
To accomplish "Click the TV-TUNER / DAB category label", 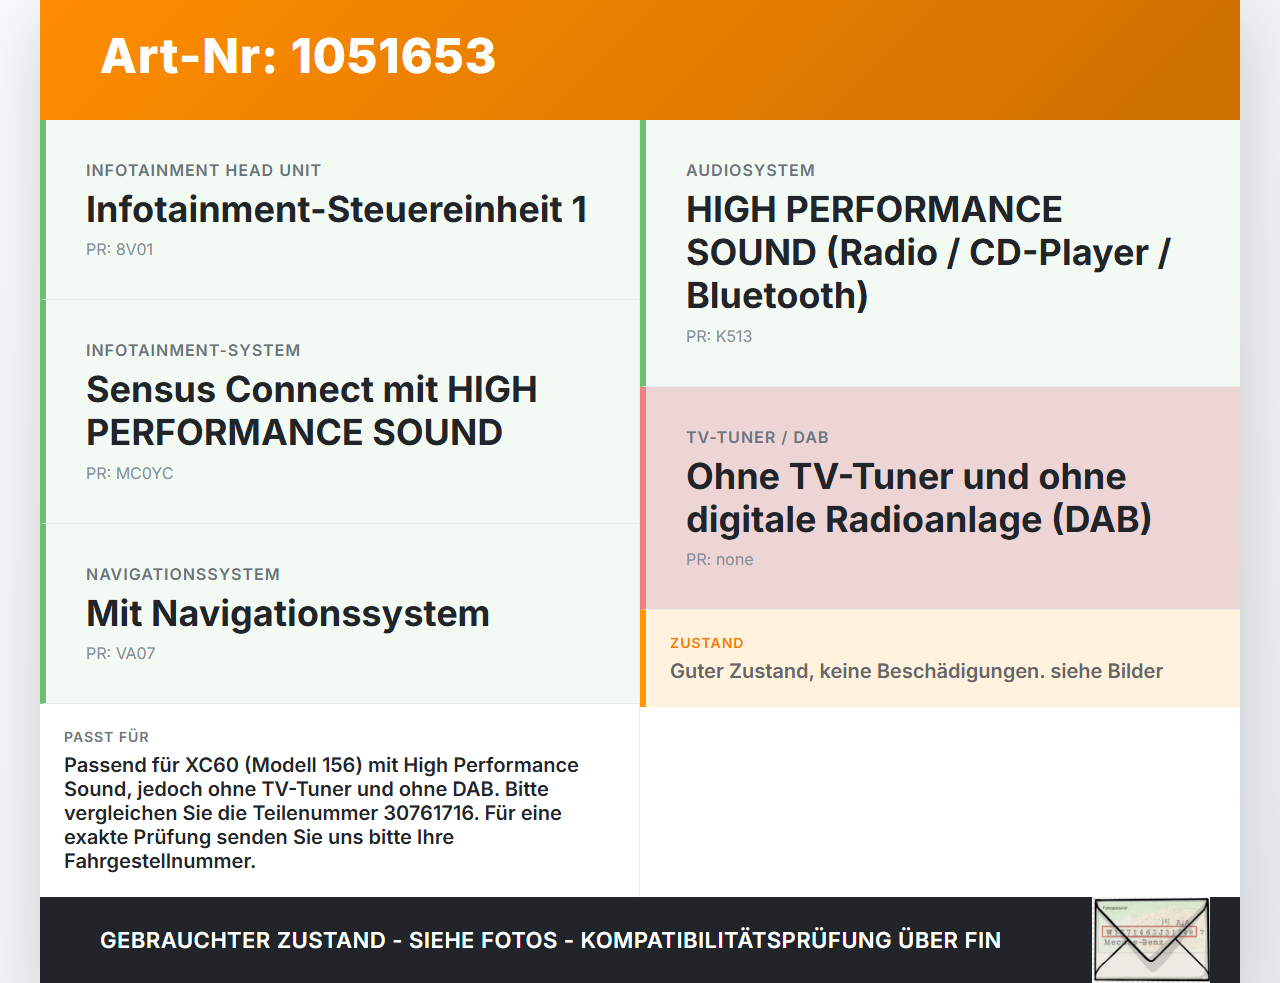I will tap(757, 437).
